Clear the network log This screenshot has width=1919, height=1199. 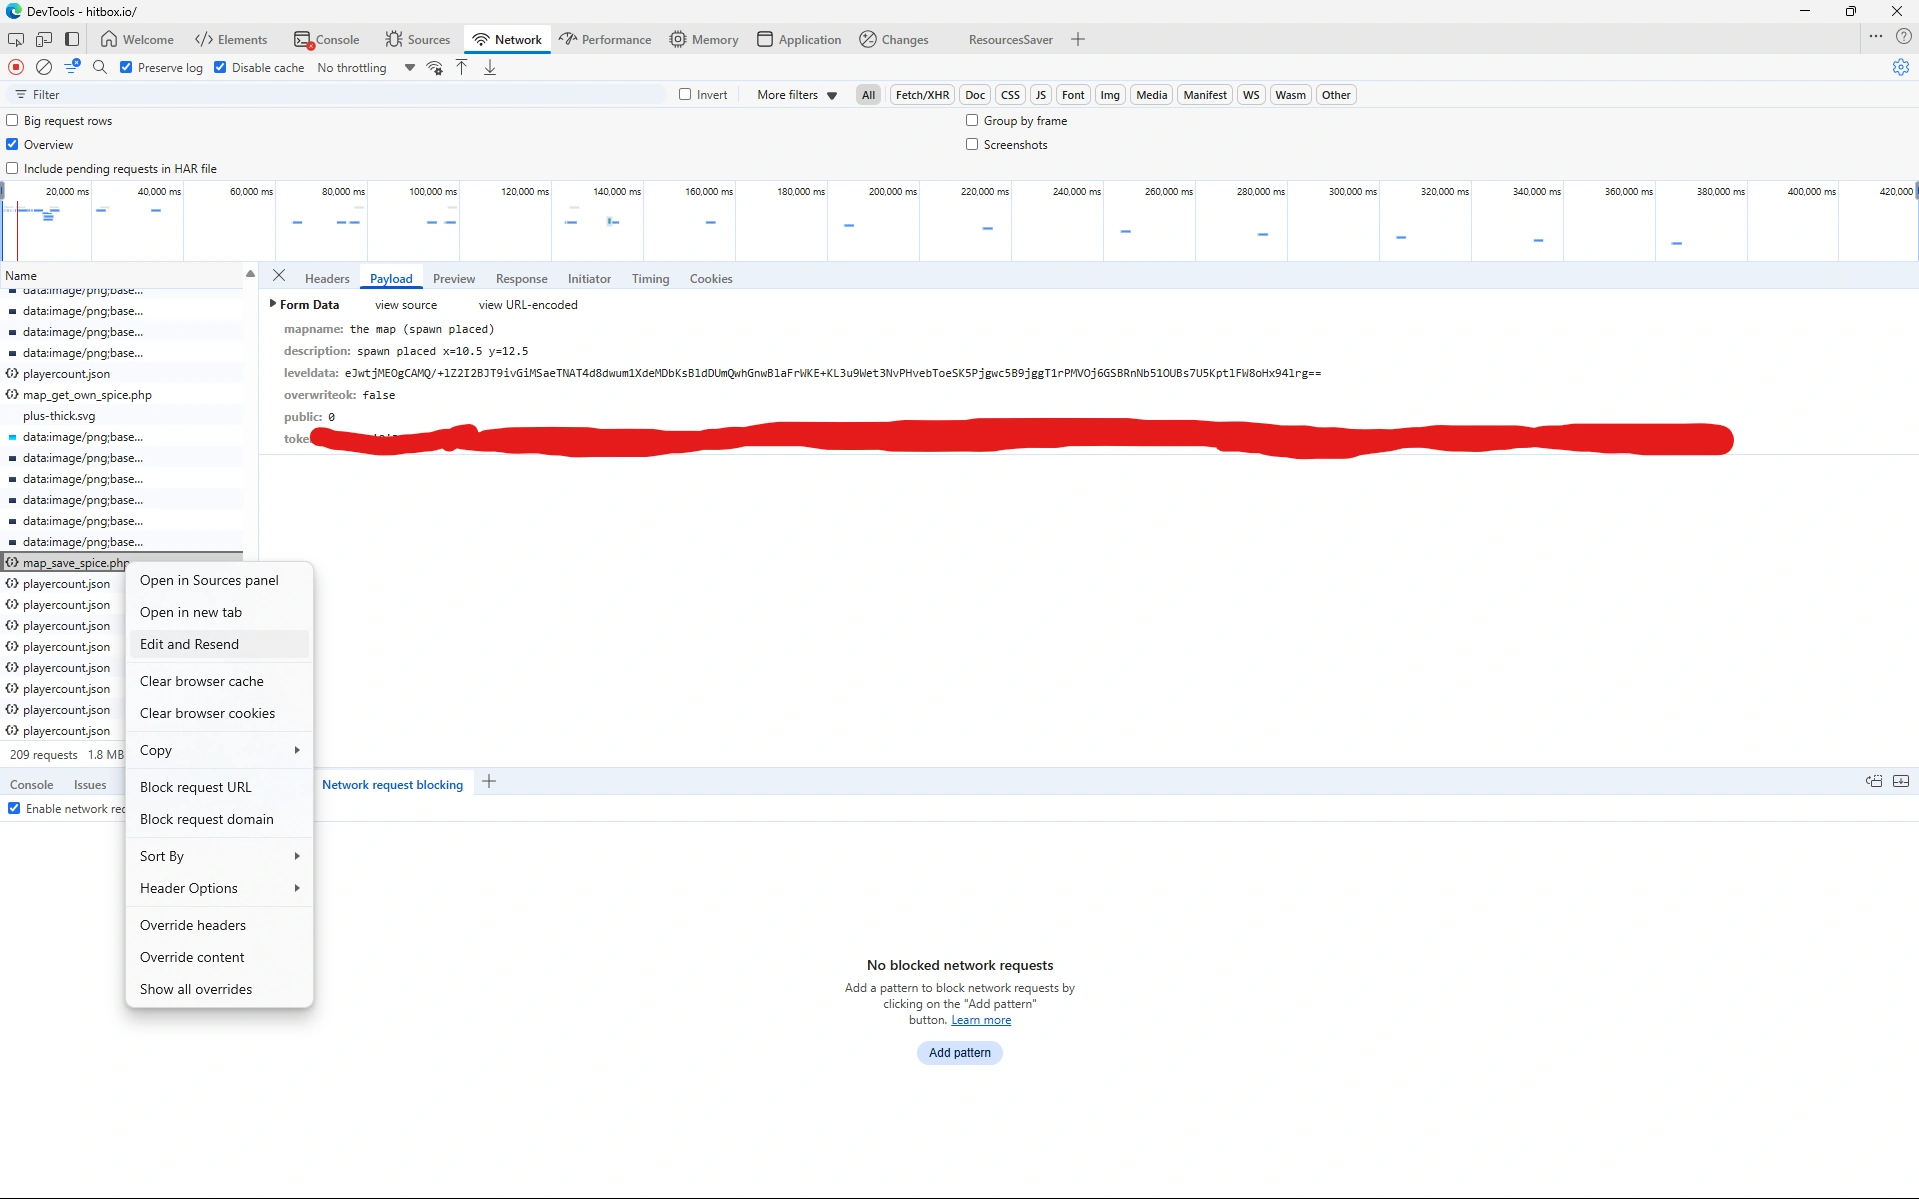pyautogui.click(x=44, y=67)
